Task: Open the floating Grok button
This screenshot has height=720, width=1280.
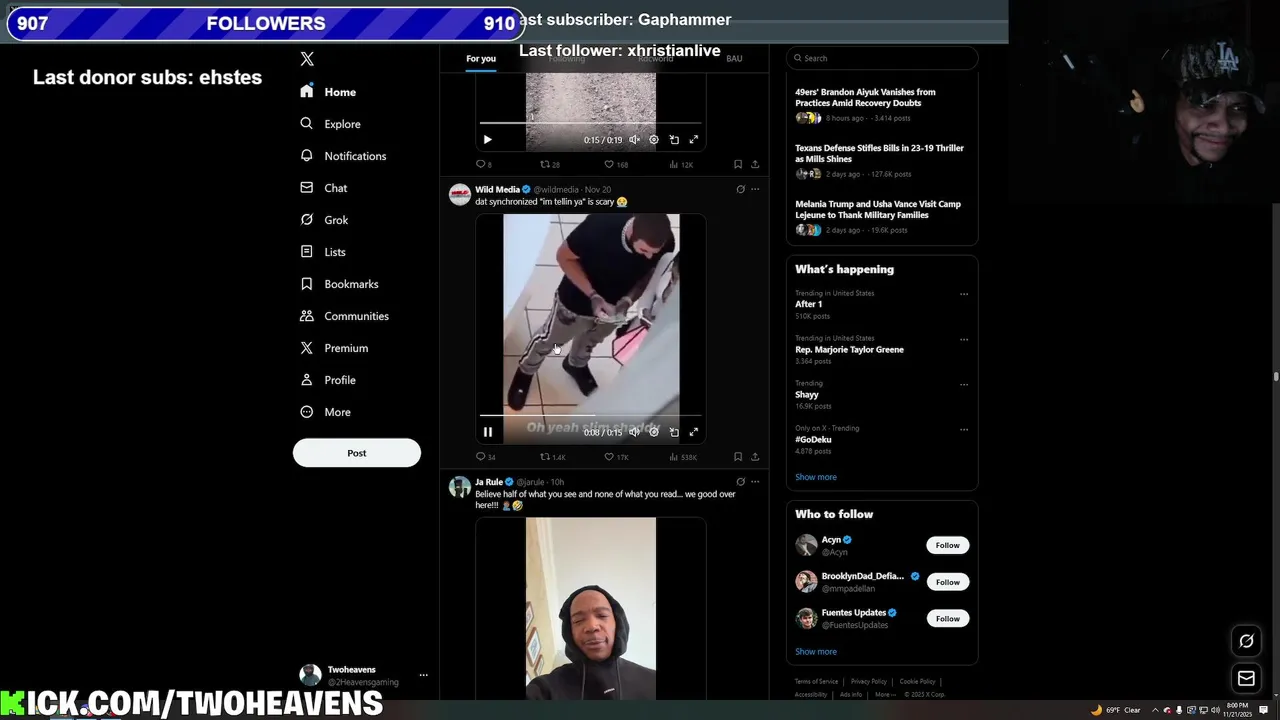Action: point(1246,641)
